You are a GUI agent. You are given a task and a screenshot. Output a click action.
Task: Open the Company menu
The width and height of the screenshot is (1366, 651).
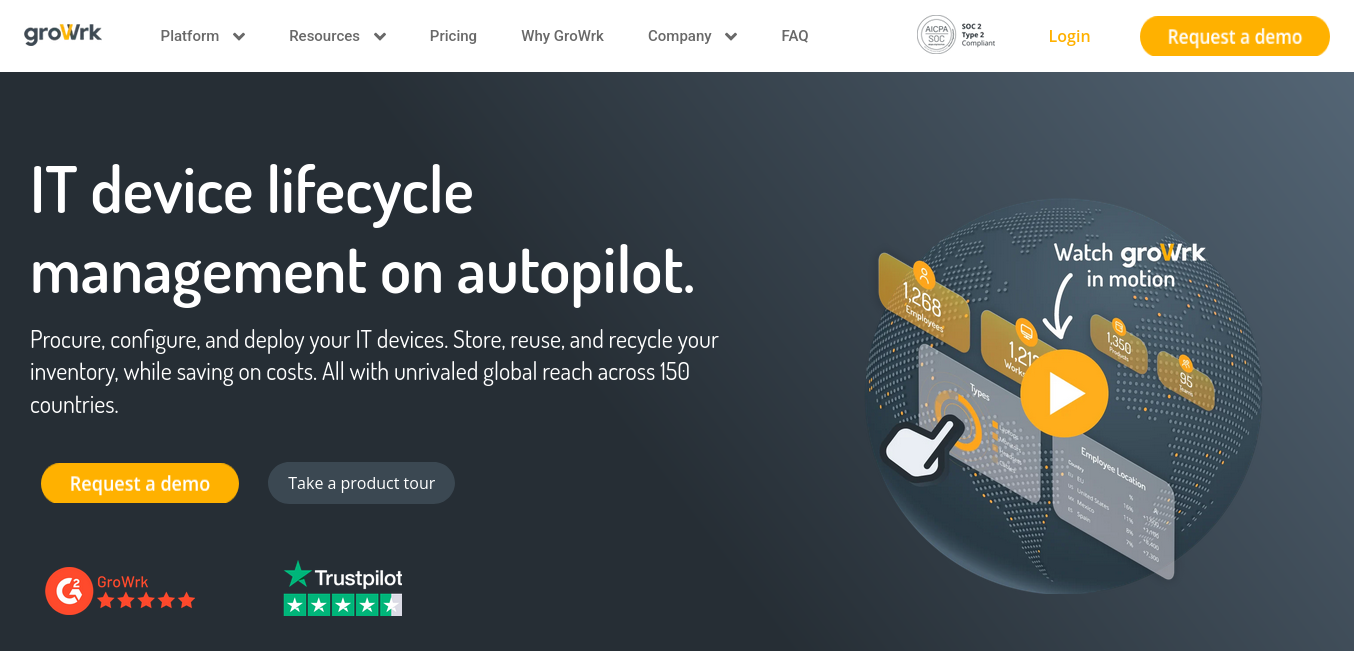pos(680,36)
